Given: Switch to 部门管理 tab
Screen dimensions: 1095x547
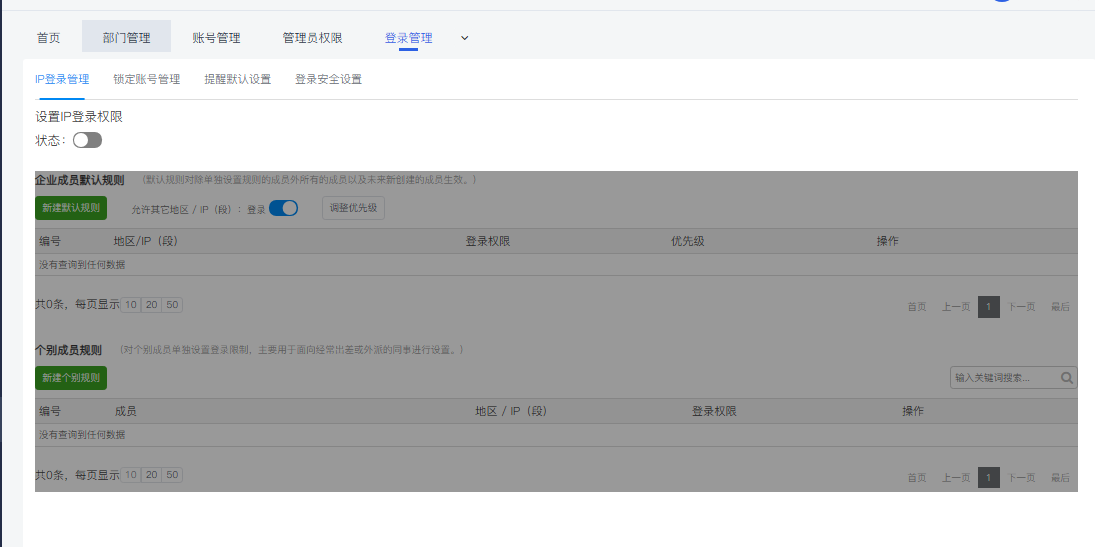Looking at the screenshot, I should pyautogui.click(x=126, y=38).
